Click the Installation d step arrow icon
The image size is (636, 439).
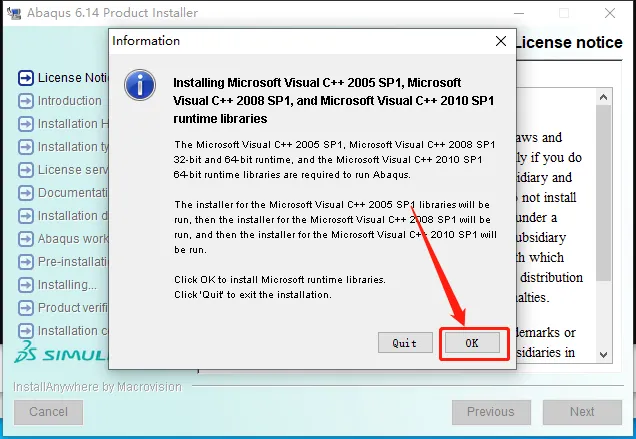tap(26, 216)
